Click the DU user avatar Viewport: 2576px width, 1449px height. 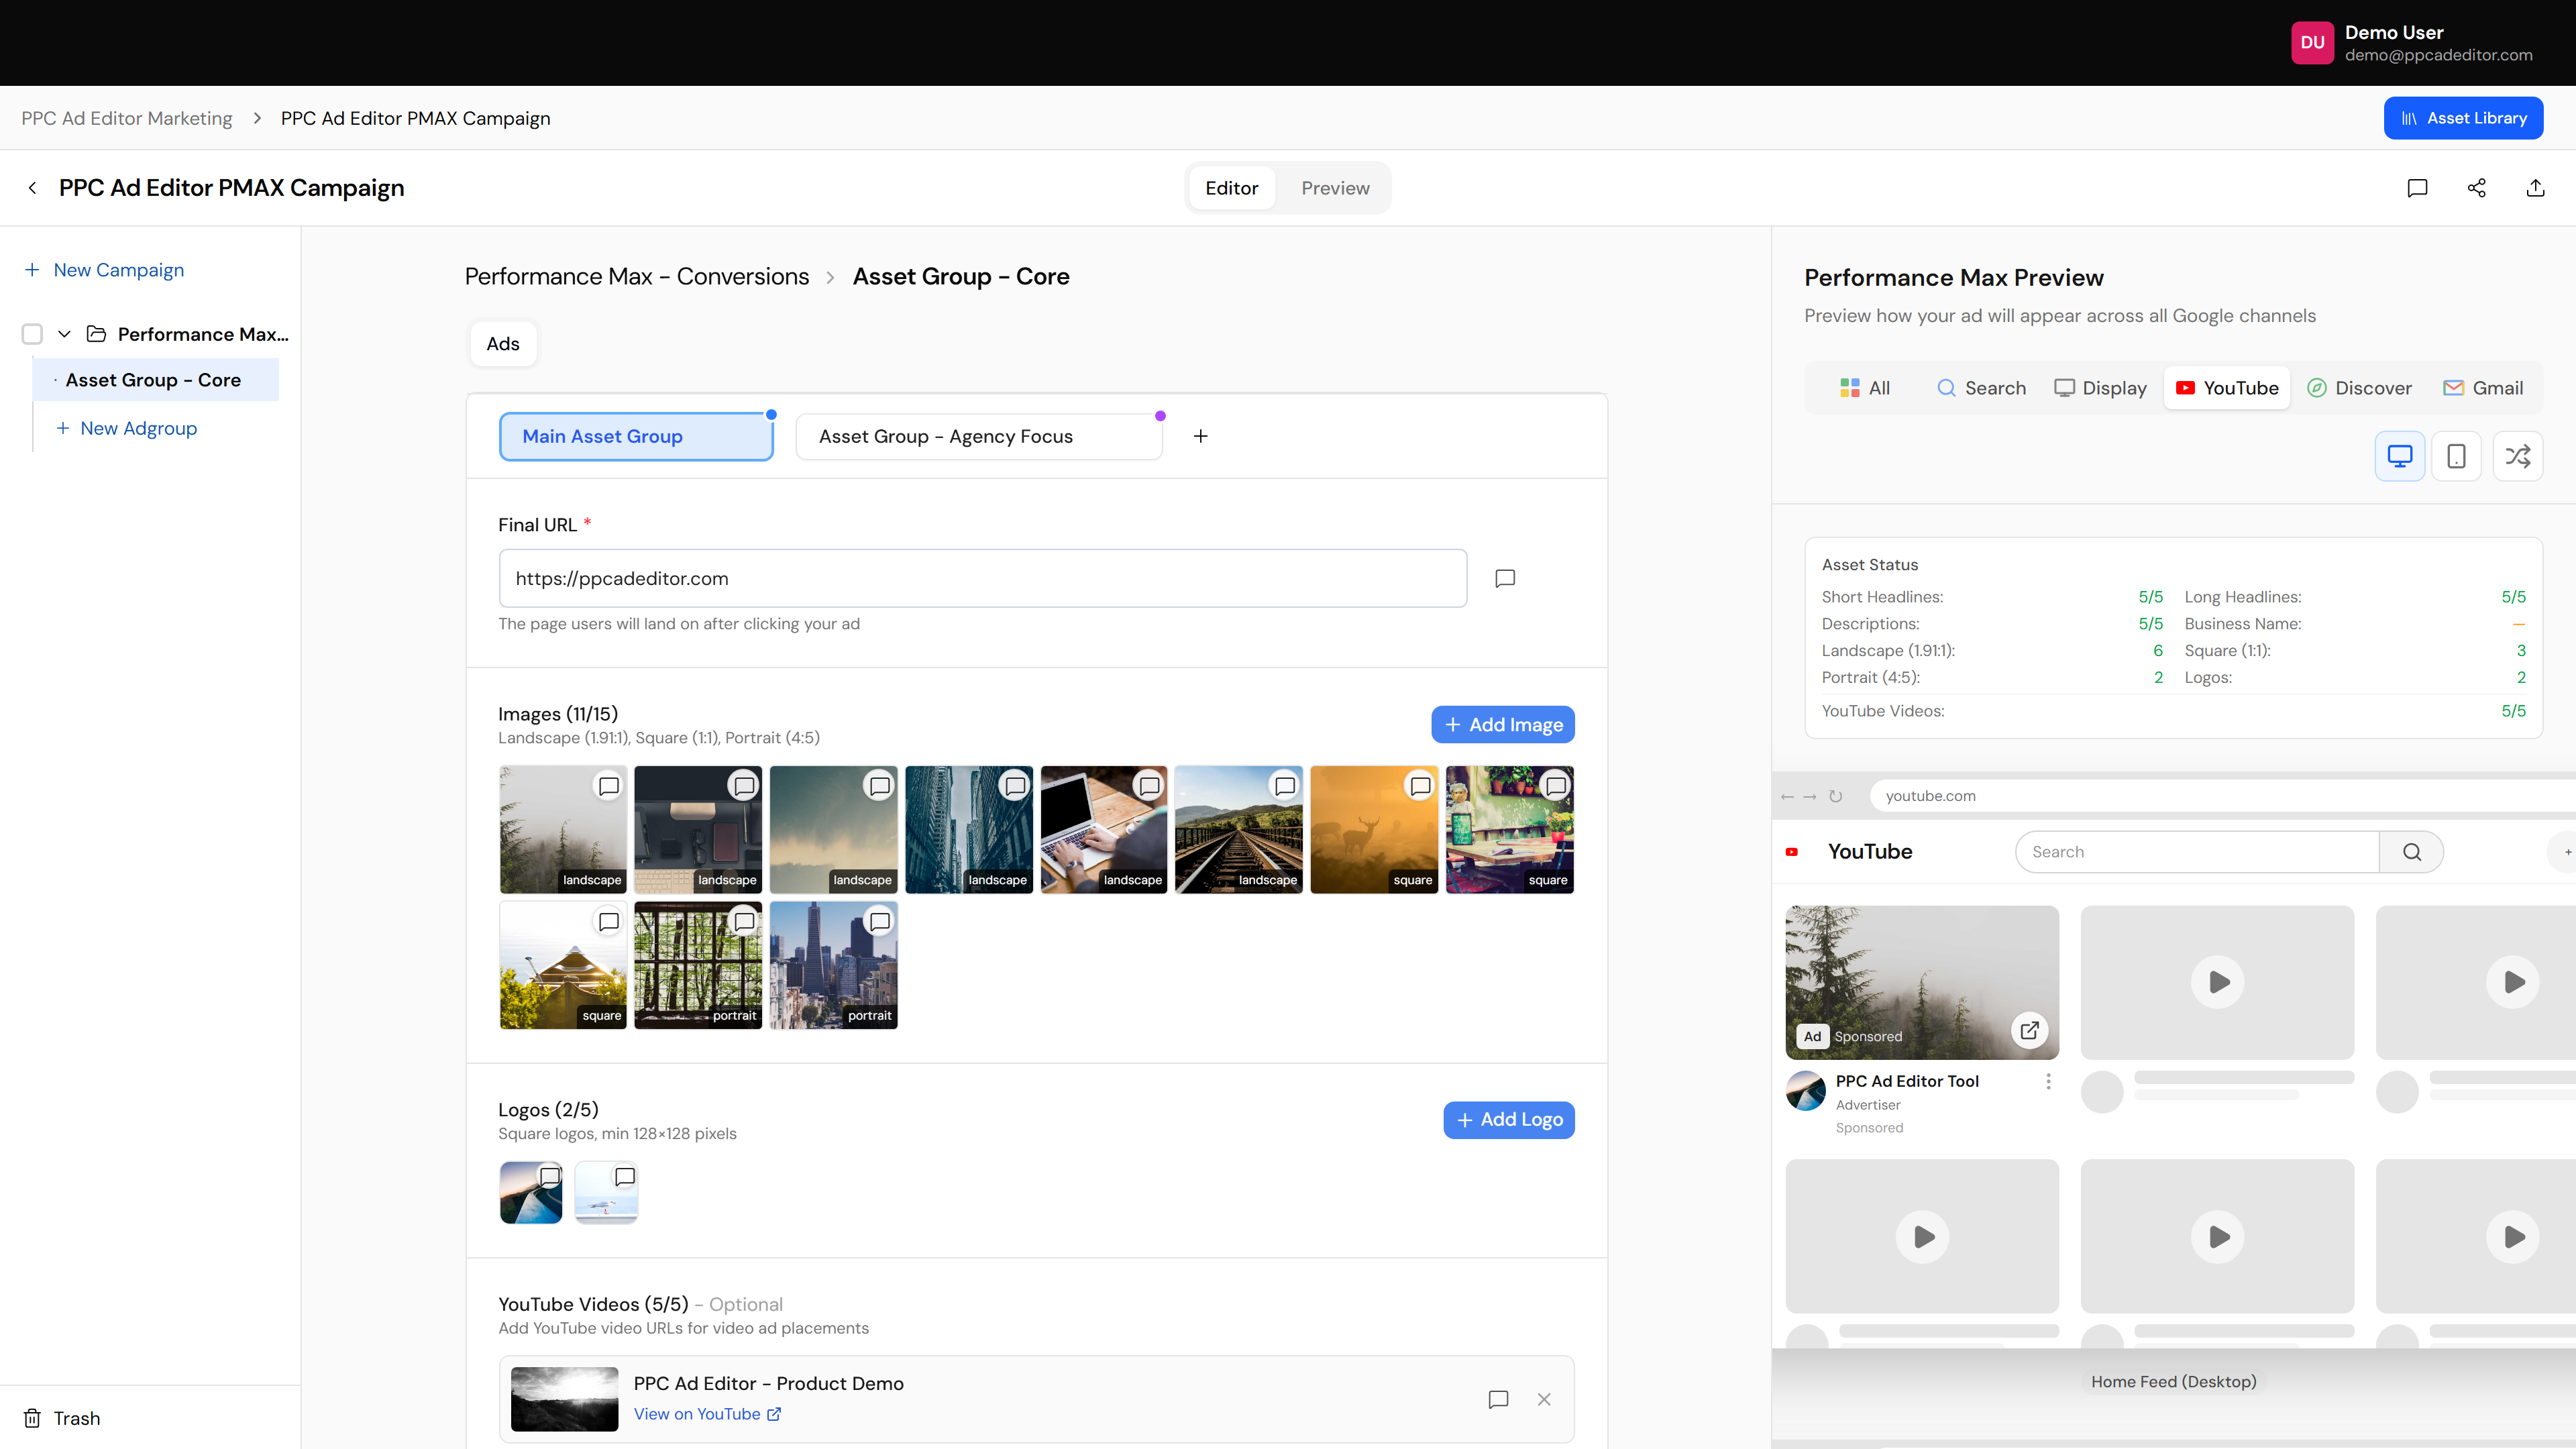[x=2312, y=43]
